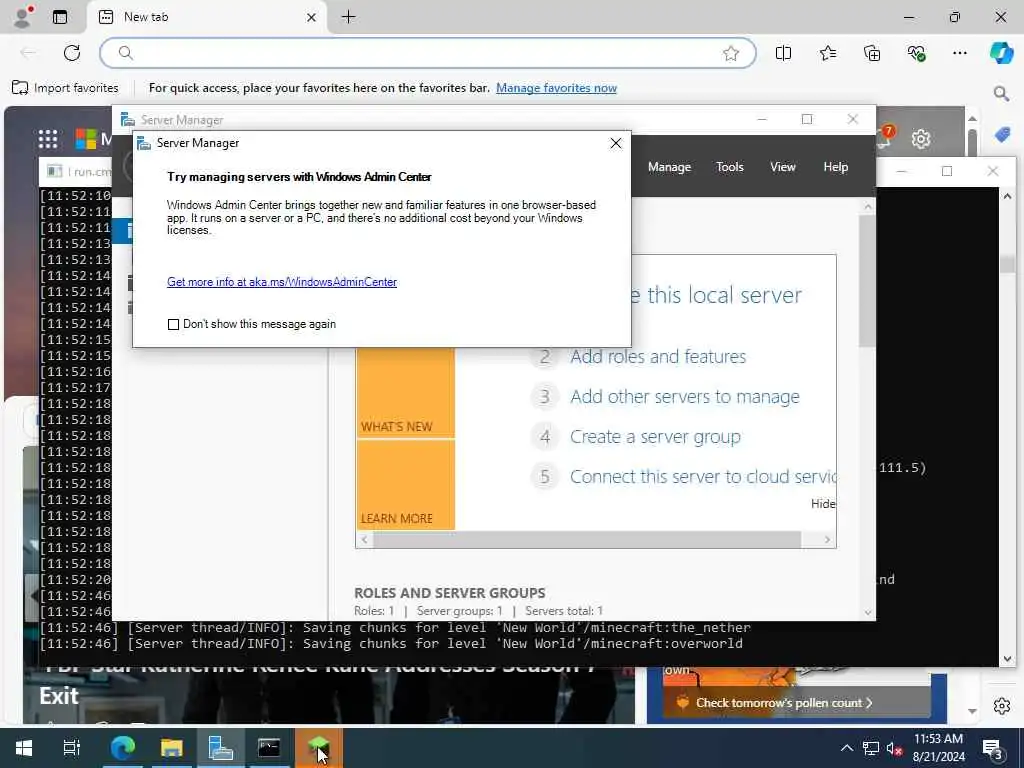Hide the welcome tile via Hide link

coord(823,504)
